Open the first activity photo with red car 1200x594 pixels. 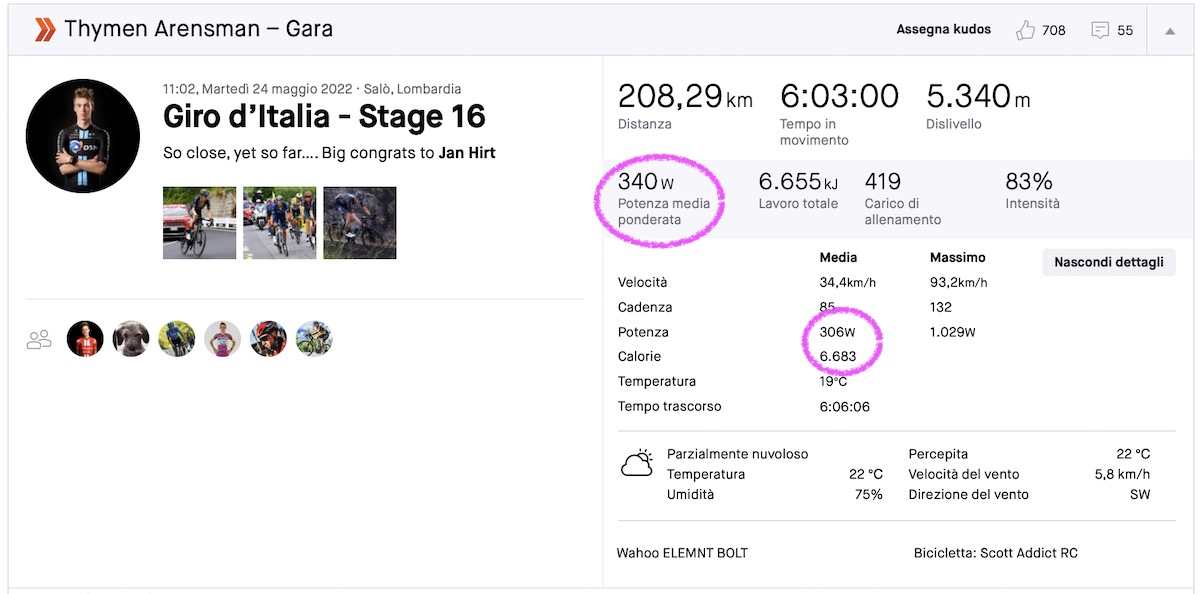(x=200, y=223)
